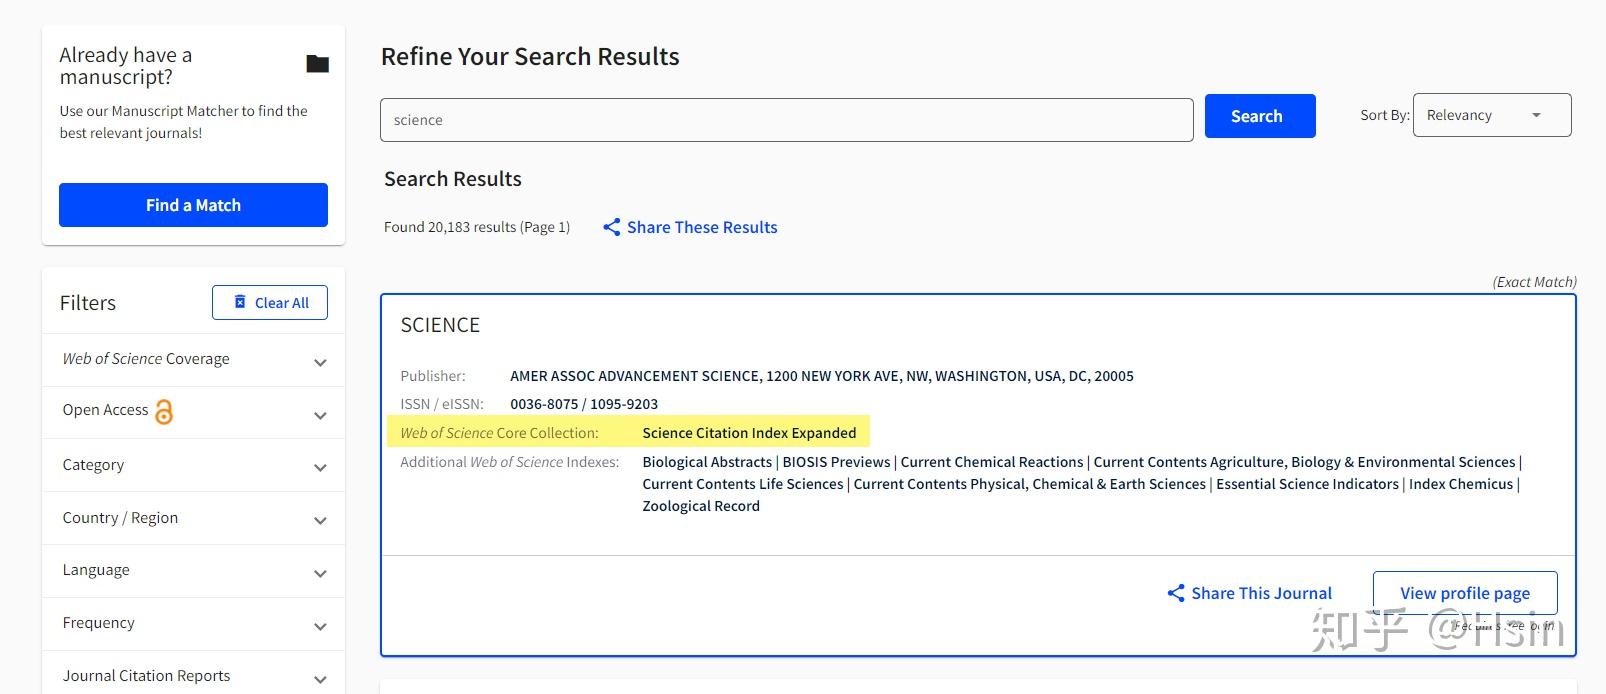Expand the Frequency filter section
Screen dimensions: 1606x694
point(320,626)
